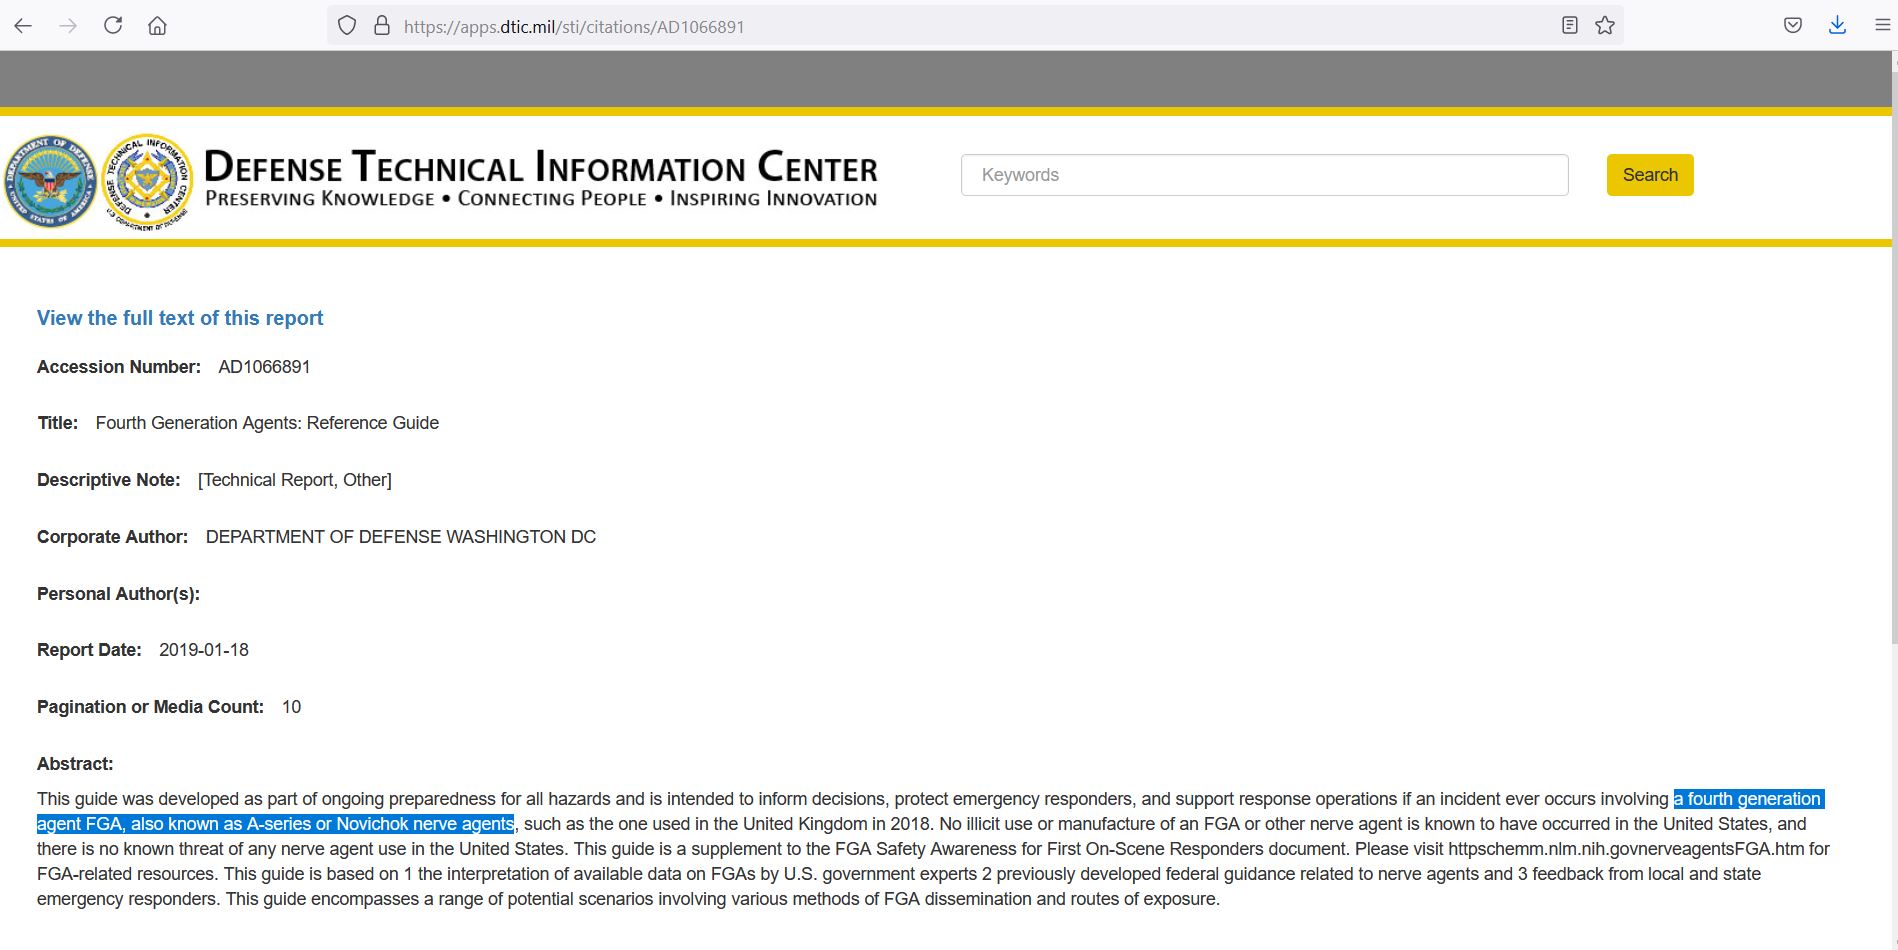Viewport: 1898px width, 950px height.
Task: Click the page vertical scrollbar
Action: pyautogui.click(x=1893, y=360)
